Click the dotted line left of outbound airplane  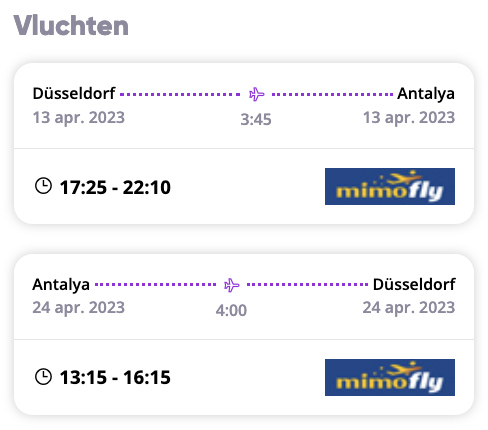[x=180, y=94]
